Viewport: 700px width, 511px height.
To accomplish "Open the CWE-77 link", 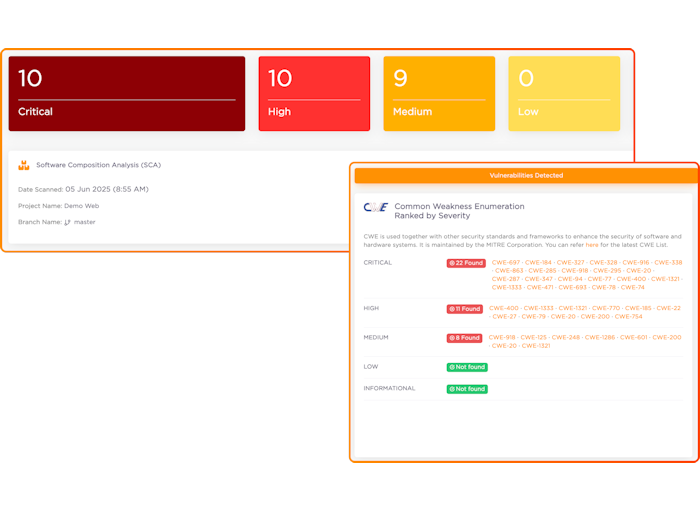I will click(600, 279).
